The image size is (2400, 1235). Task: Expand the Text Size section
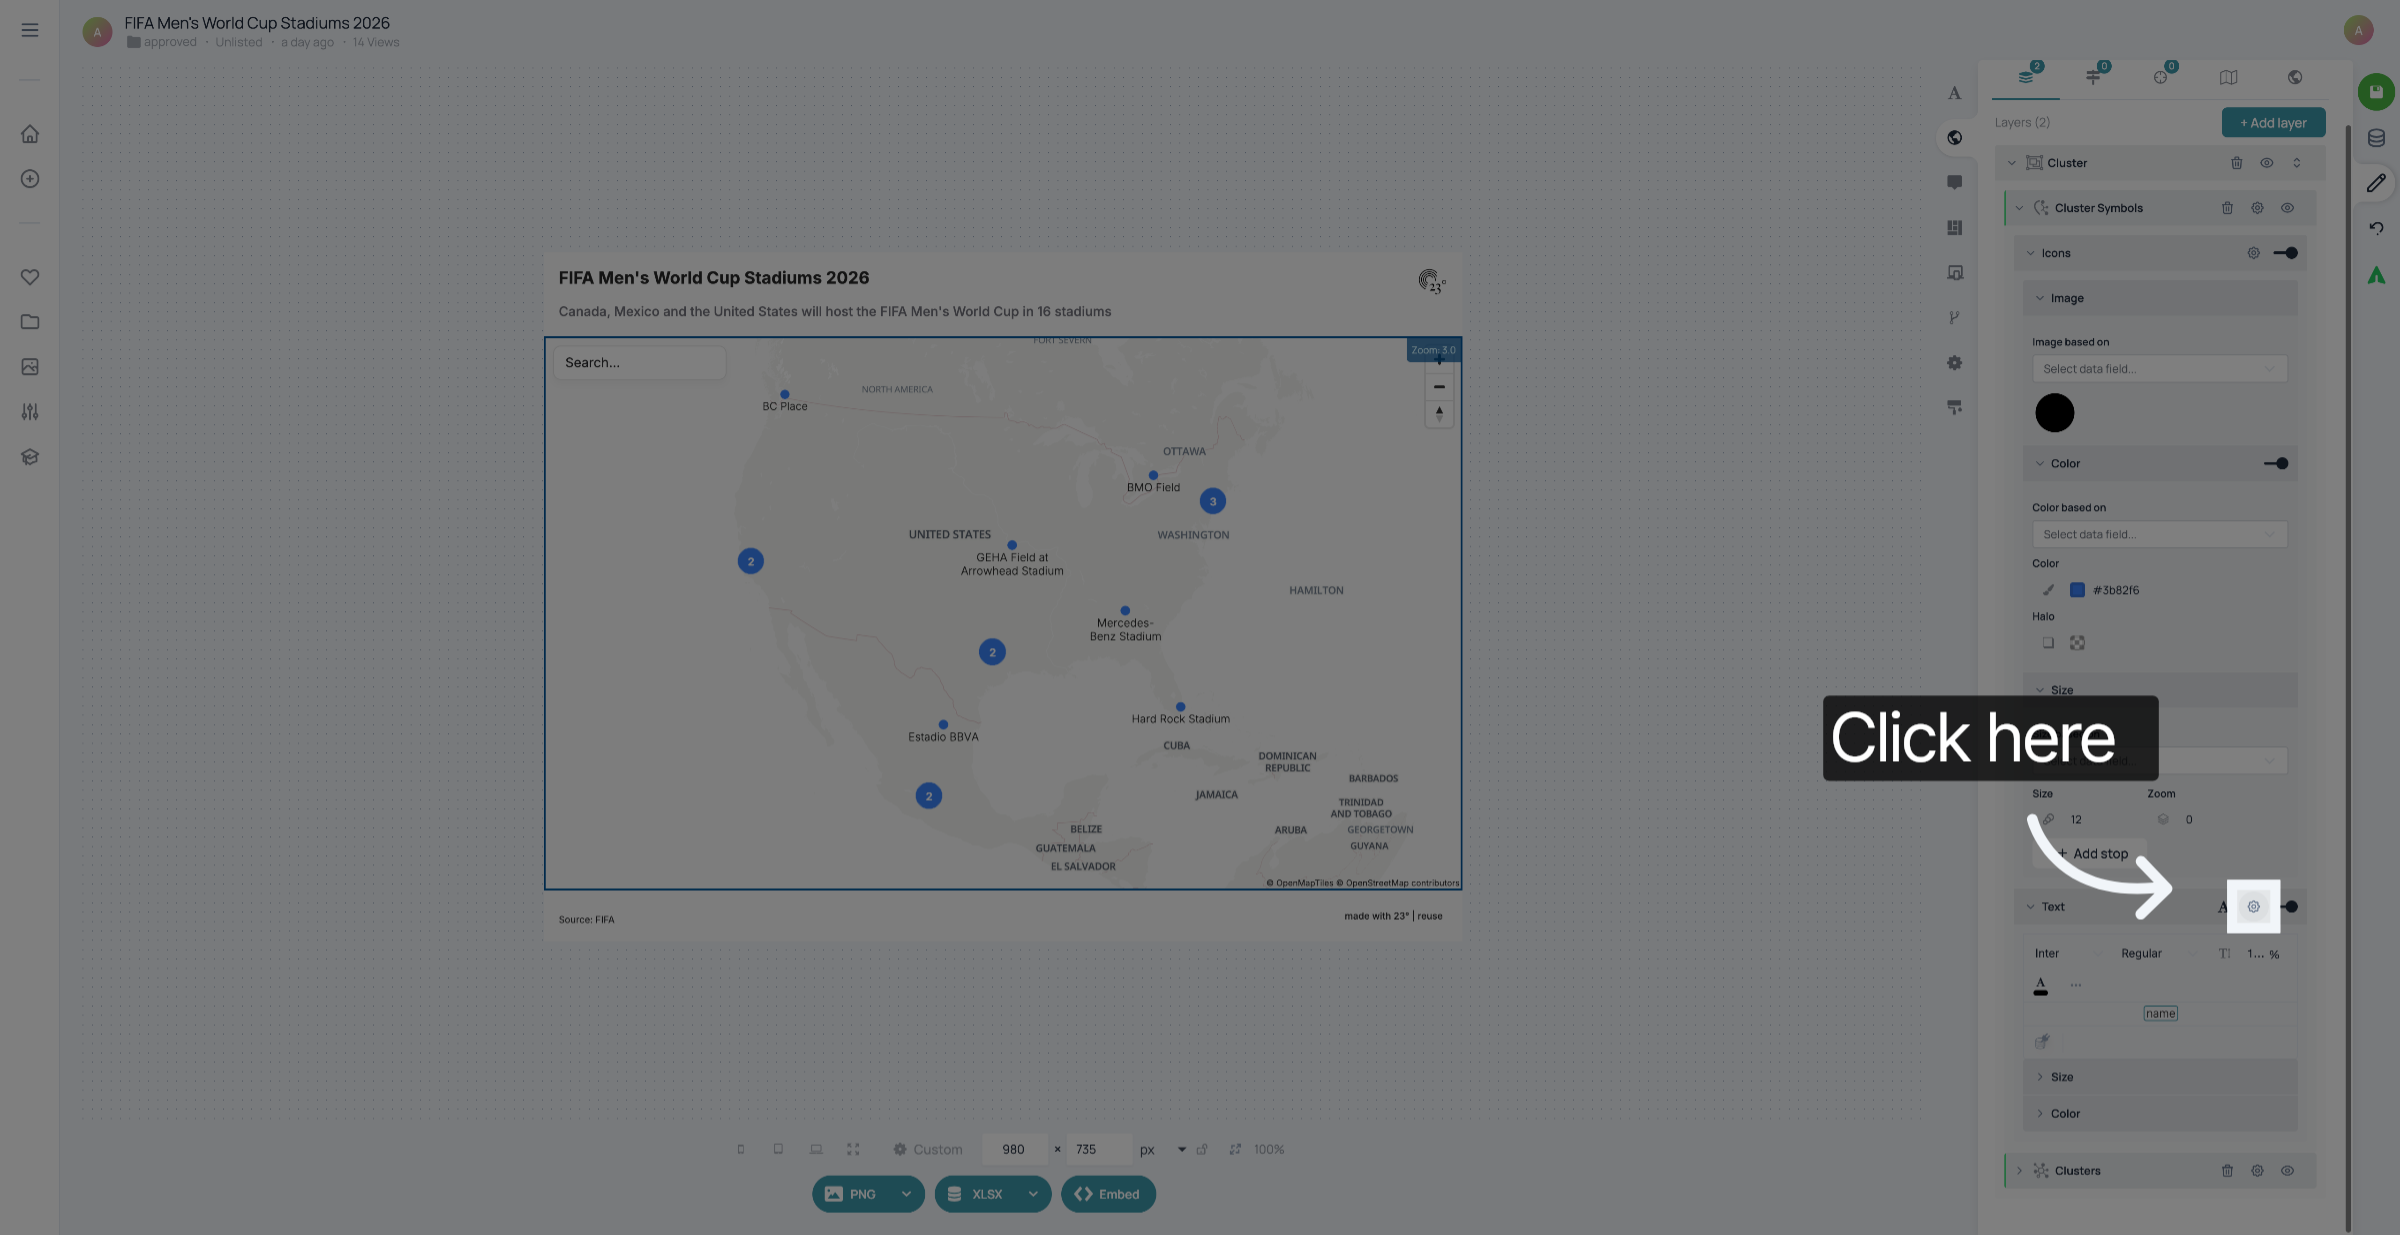click(2160, 1077)
